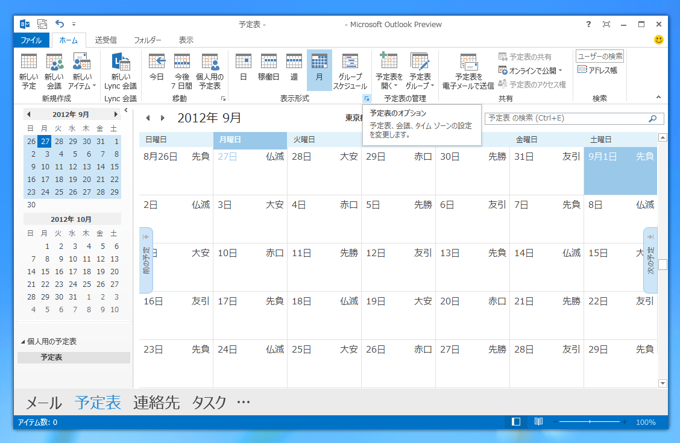Click the search magnifier icon
Viewport: 680px width, 443px height.
[x=653, y=118]
